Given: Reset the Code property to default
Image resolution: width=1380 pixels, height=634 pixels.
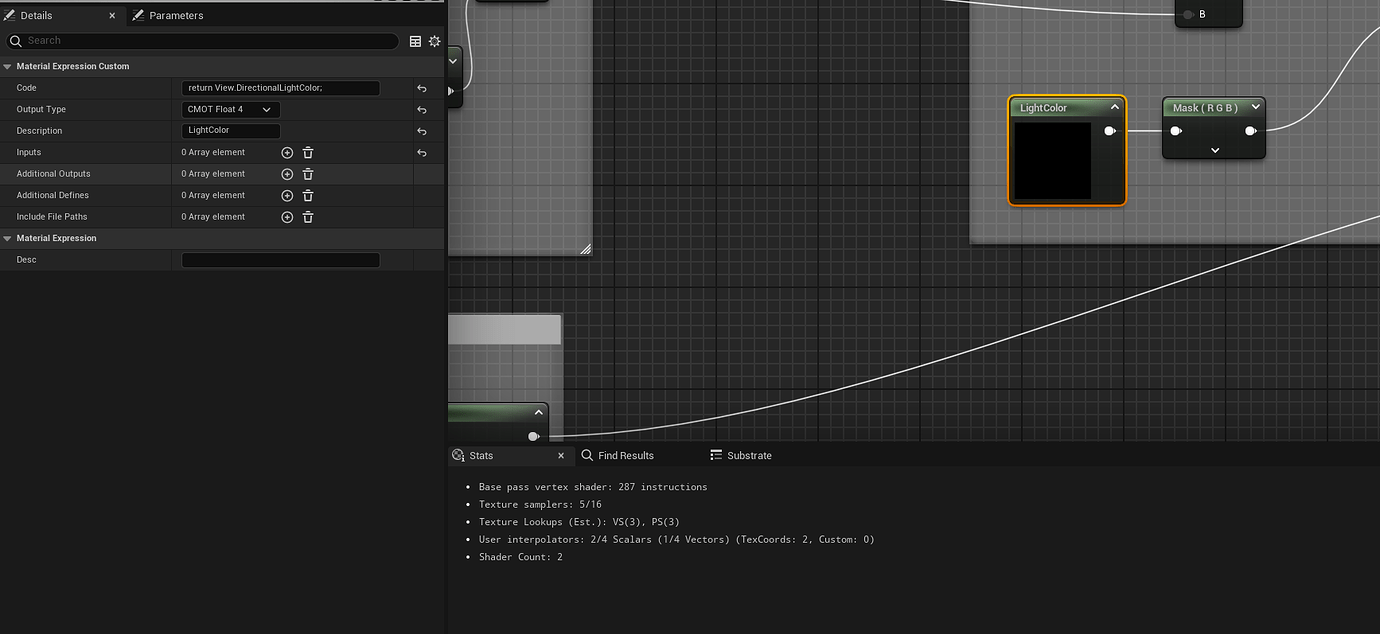Looking at the screenshot, I should (x=421, y=88).
